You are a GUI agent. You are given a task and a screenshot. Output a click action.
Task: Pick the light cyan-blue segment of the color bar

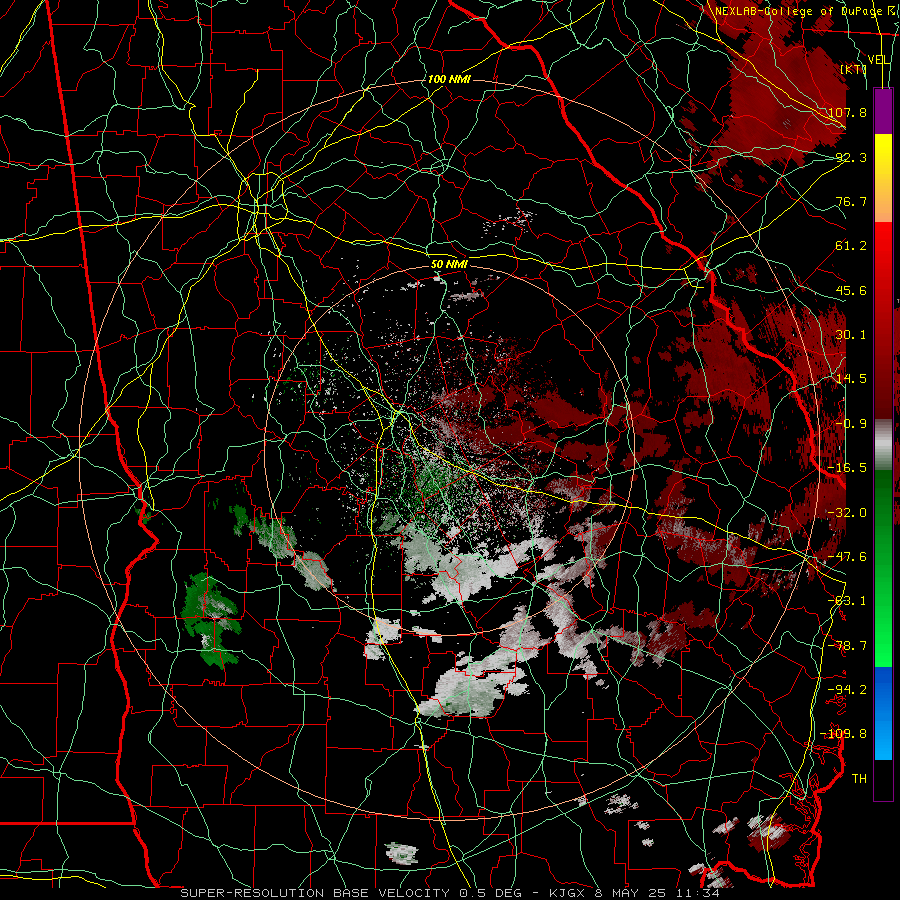pos(883,740)
